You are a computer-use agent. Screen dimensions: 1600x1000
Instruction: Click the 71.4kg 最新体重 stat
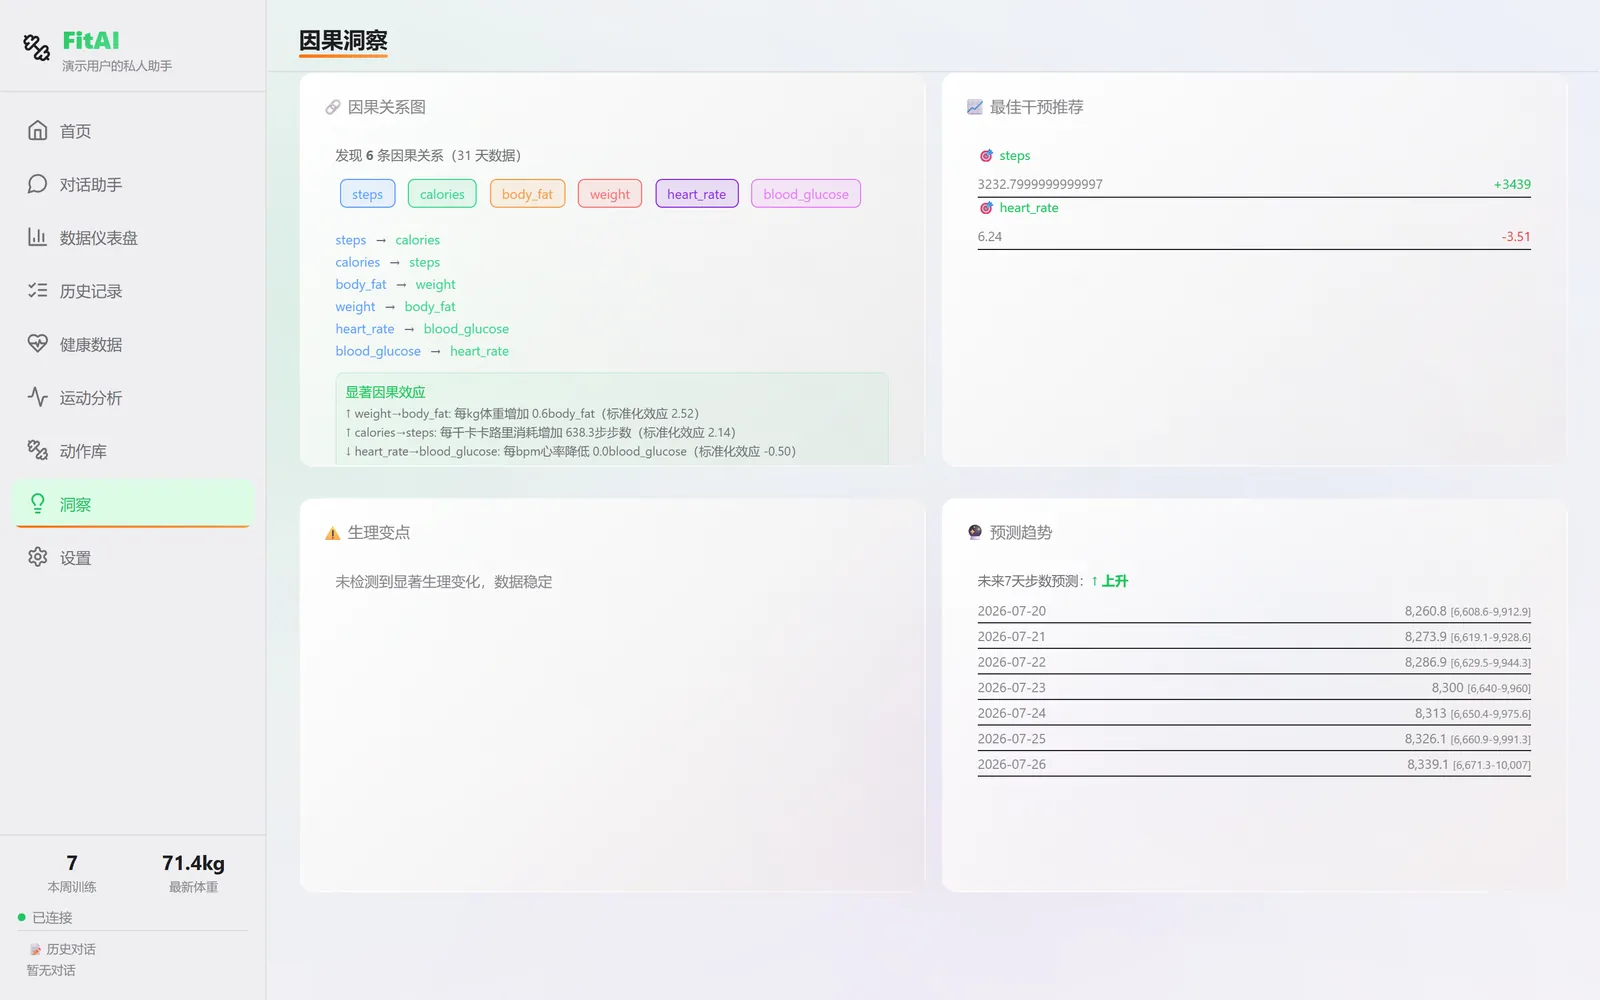pos(193,873)
